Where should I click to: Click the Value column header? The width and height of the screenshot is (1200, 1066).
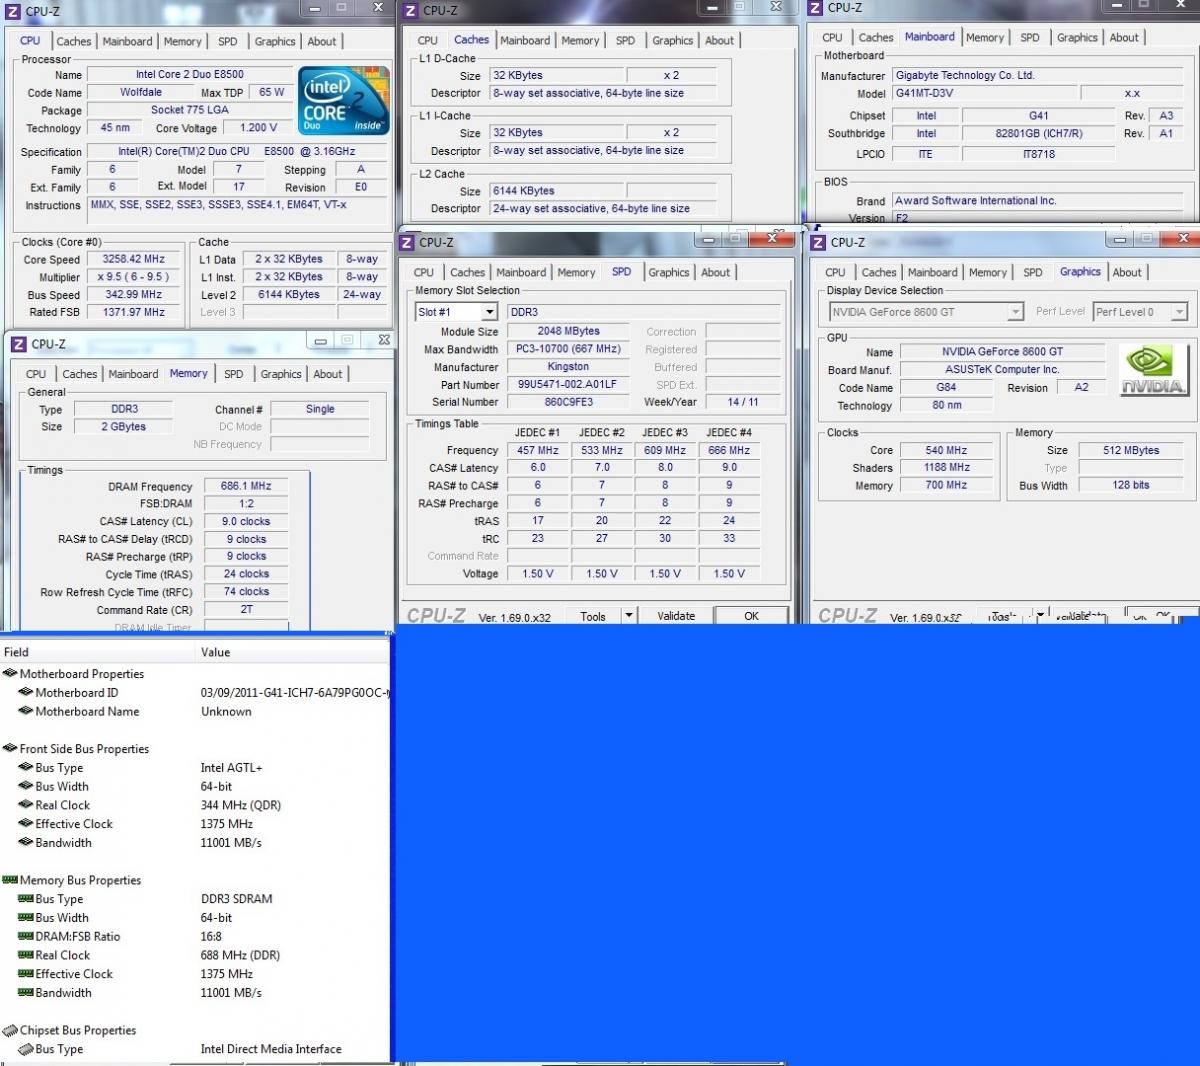coord(294,652)
